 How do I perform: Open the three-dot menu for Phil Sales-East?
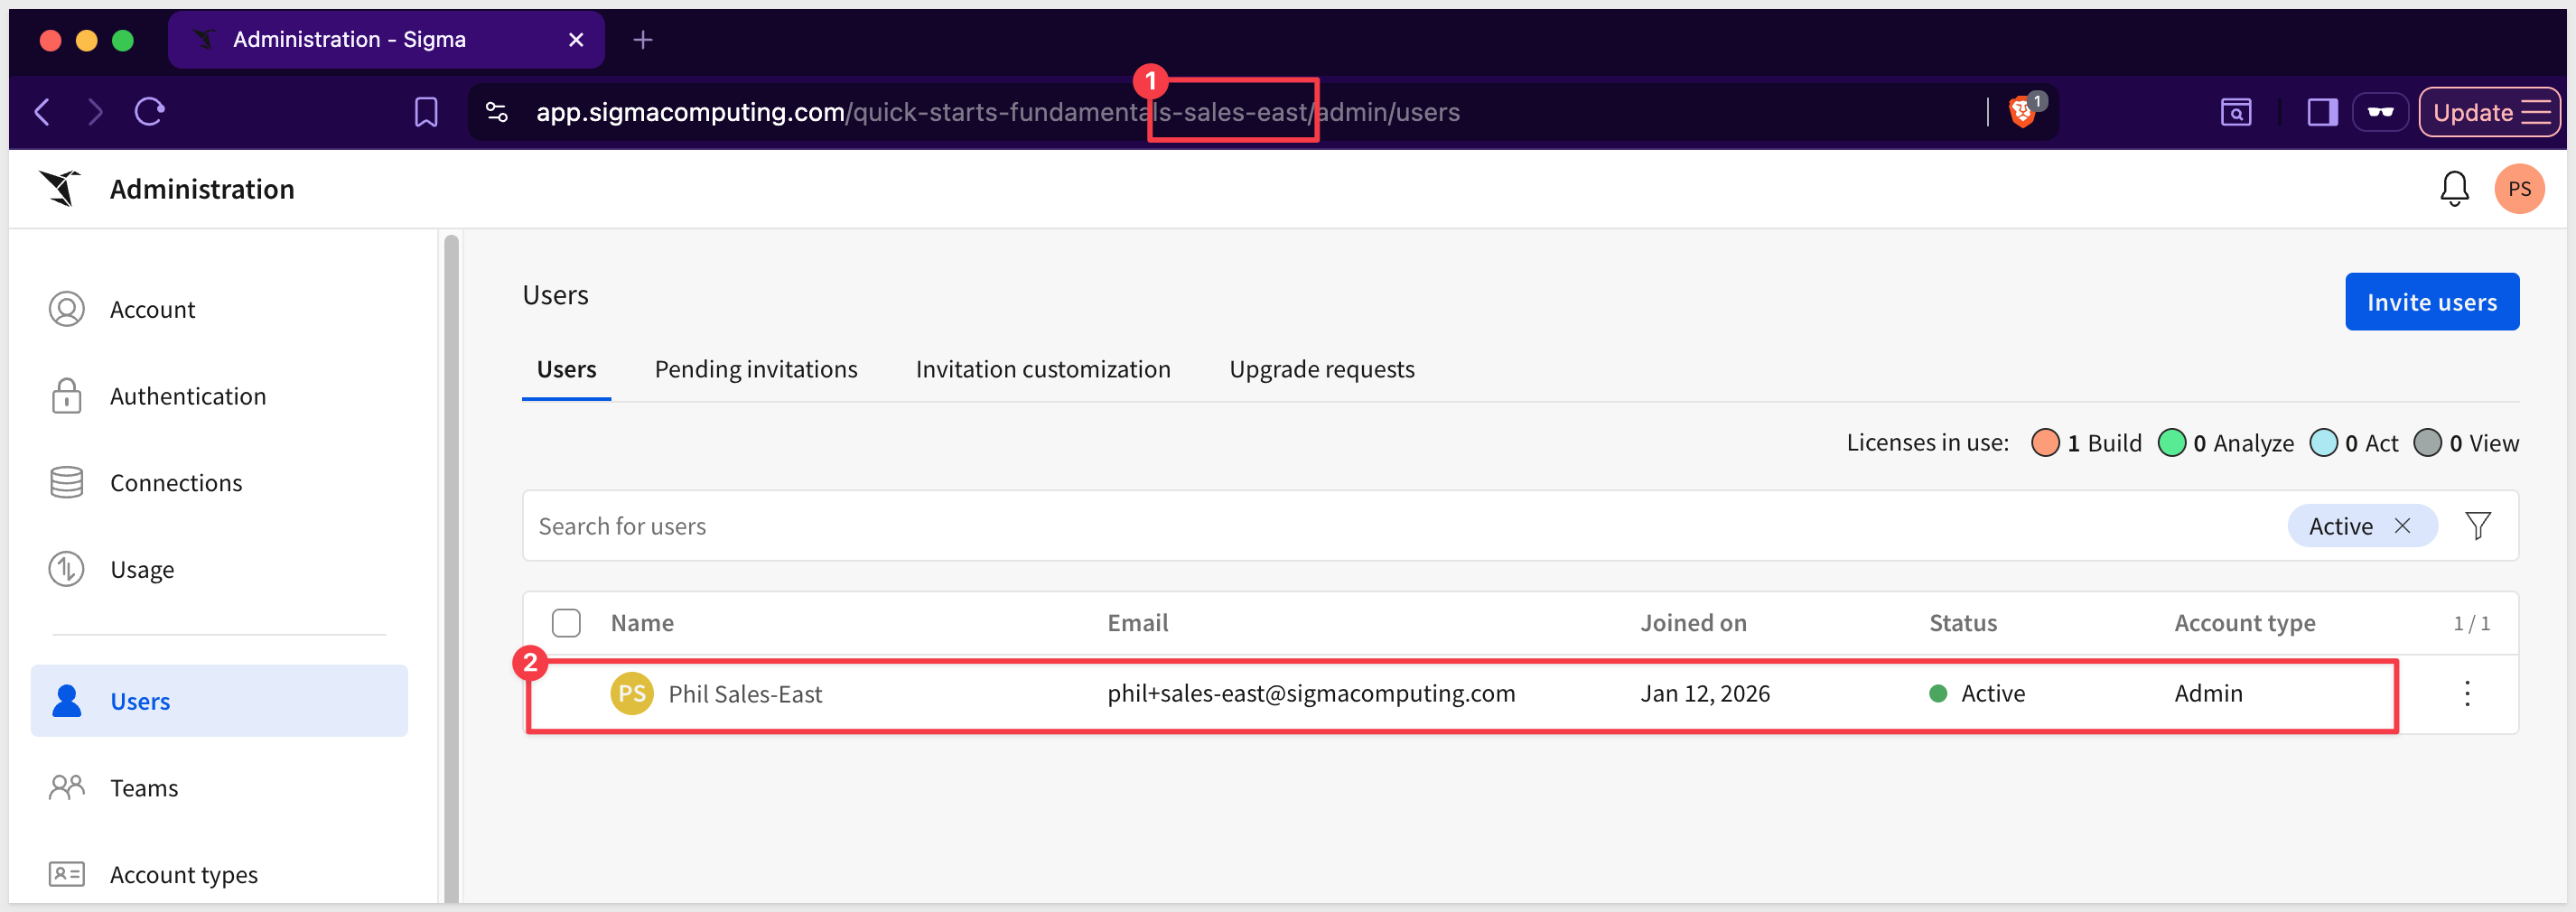coord(2467,694)
